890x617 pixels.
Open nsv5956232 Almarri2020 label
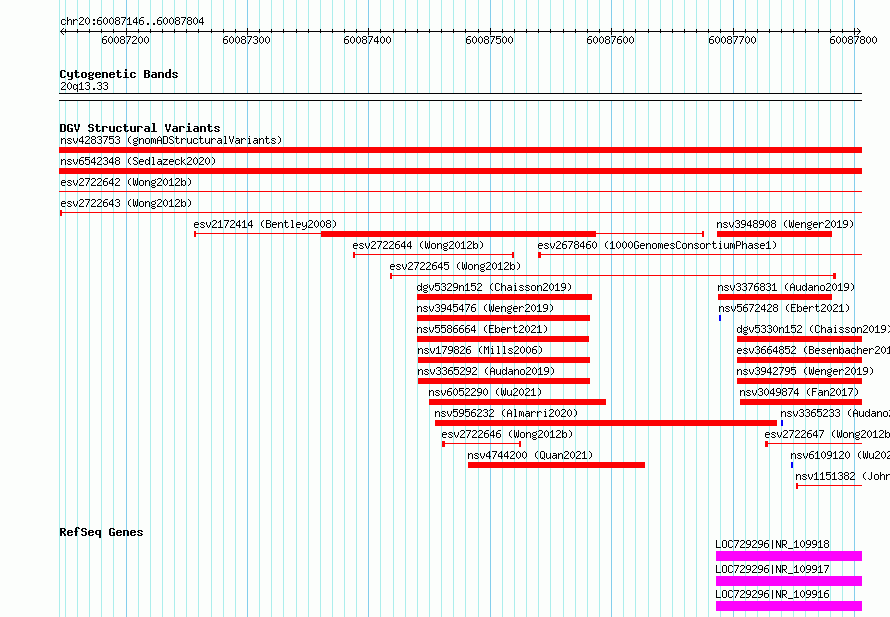click(x=506, y=413)
